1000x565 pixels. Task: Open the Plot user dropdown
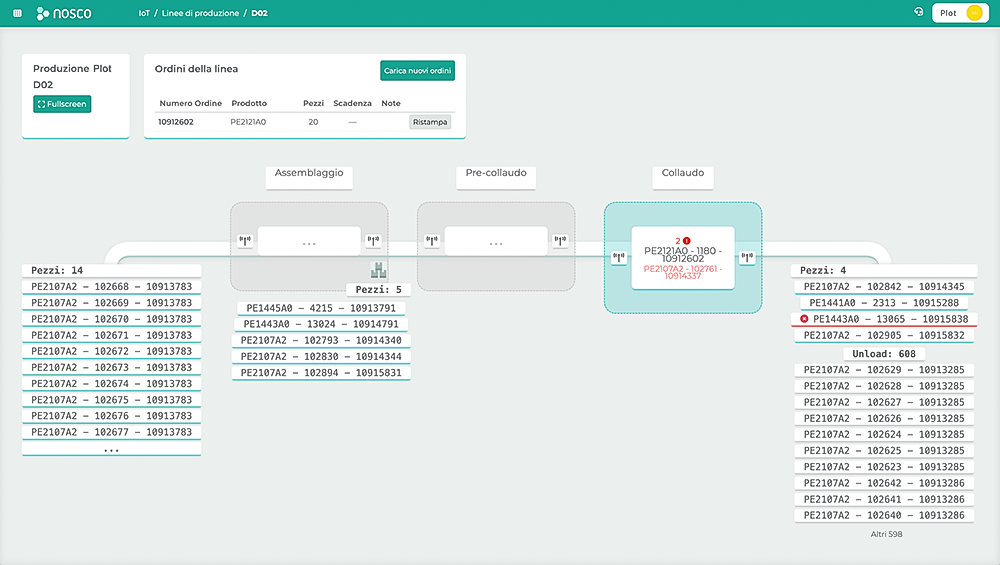coord(959,13)
